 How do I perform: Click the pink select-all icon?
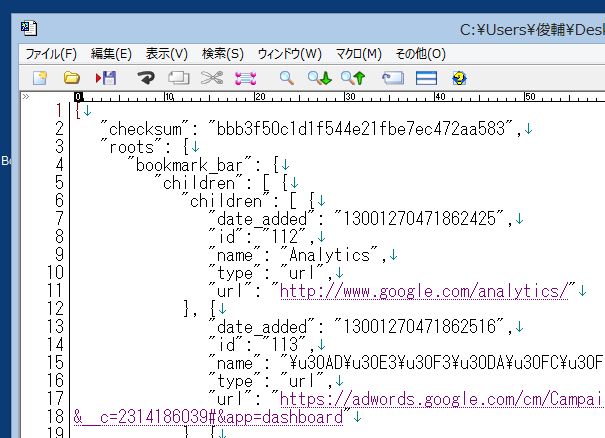pos(245,78)
